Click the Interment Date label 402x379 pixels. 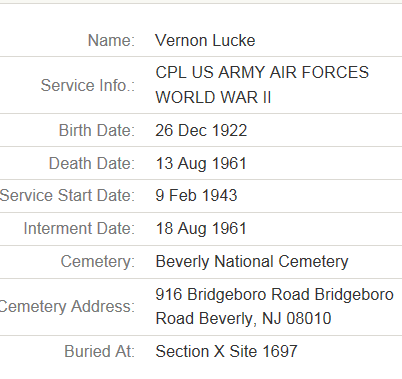point(79,229)
